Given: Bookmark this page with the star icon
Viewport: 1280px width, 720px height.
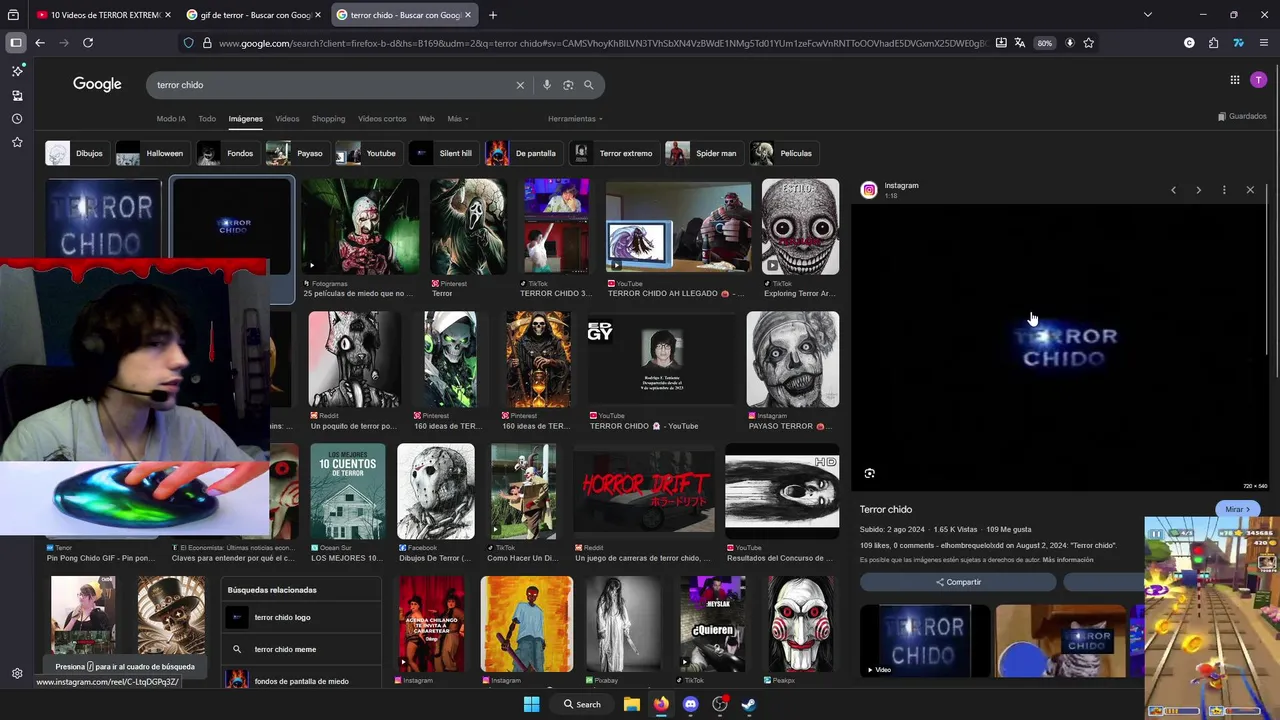Looking at the screenshot, I should click(1089, 43).
